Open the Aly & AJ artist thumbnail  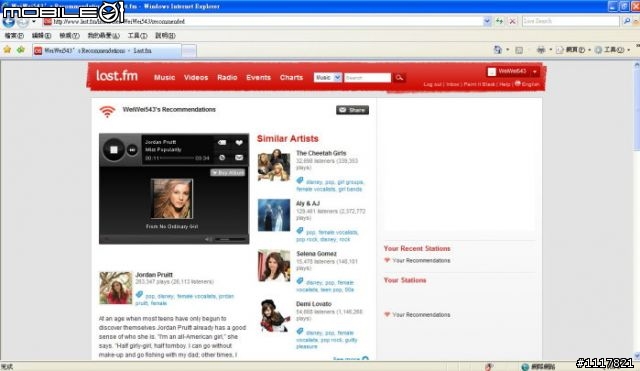[274, 215]
